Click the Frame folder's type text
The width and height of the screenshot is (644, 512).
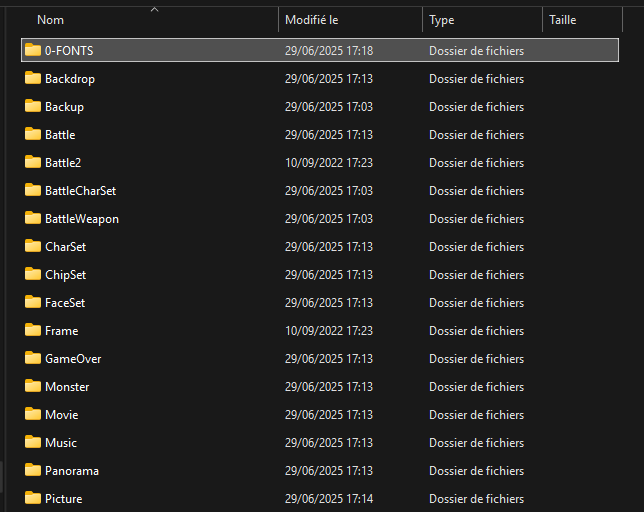click(x=476, y=330)
